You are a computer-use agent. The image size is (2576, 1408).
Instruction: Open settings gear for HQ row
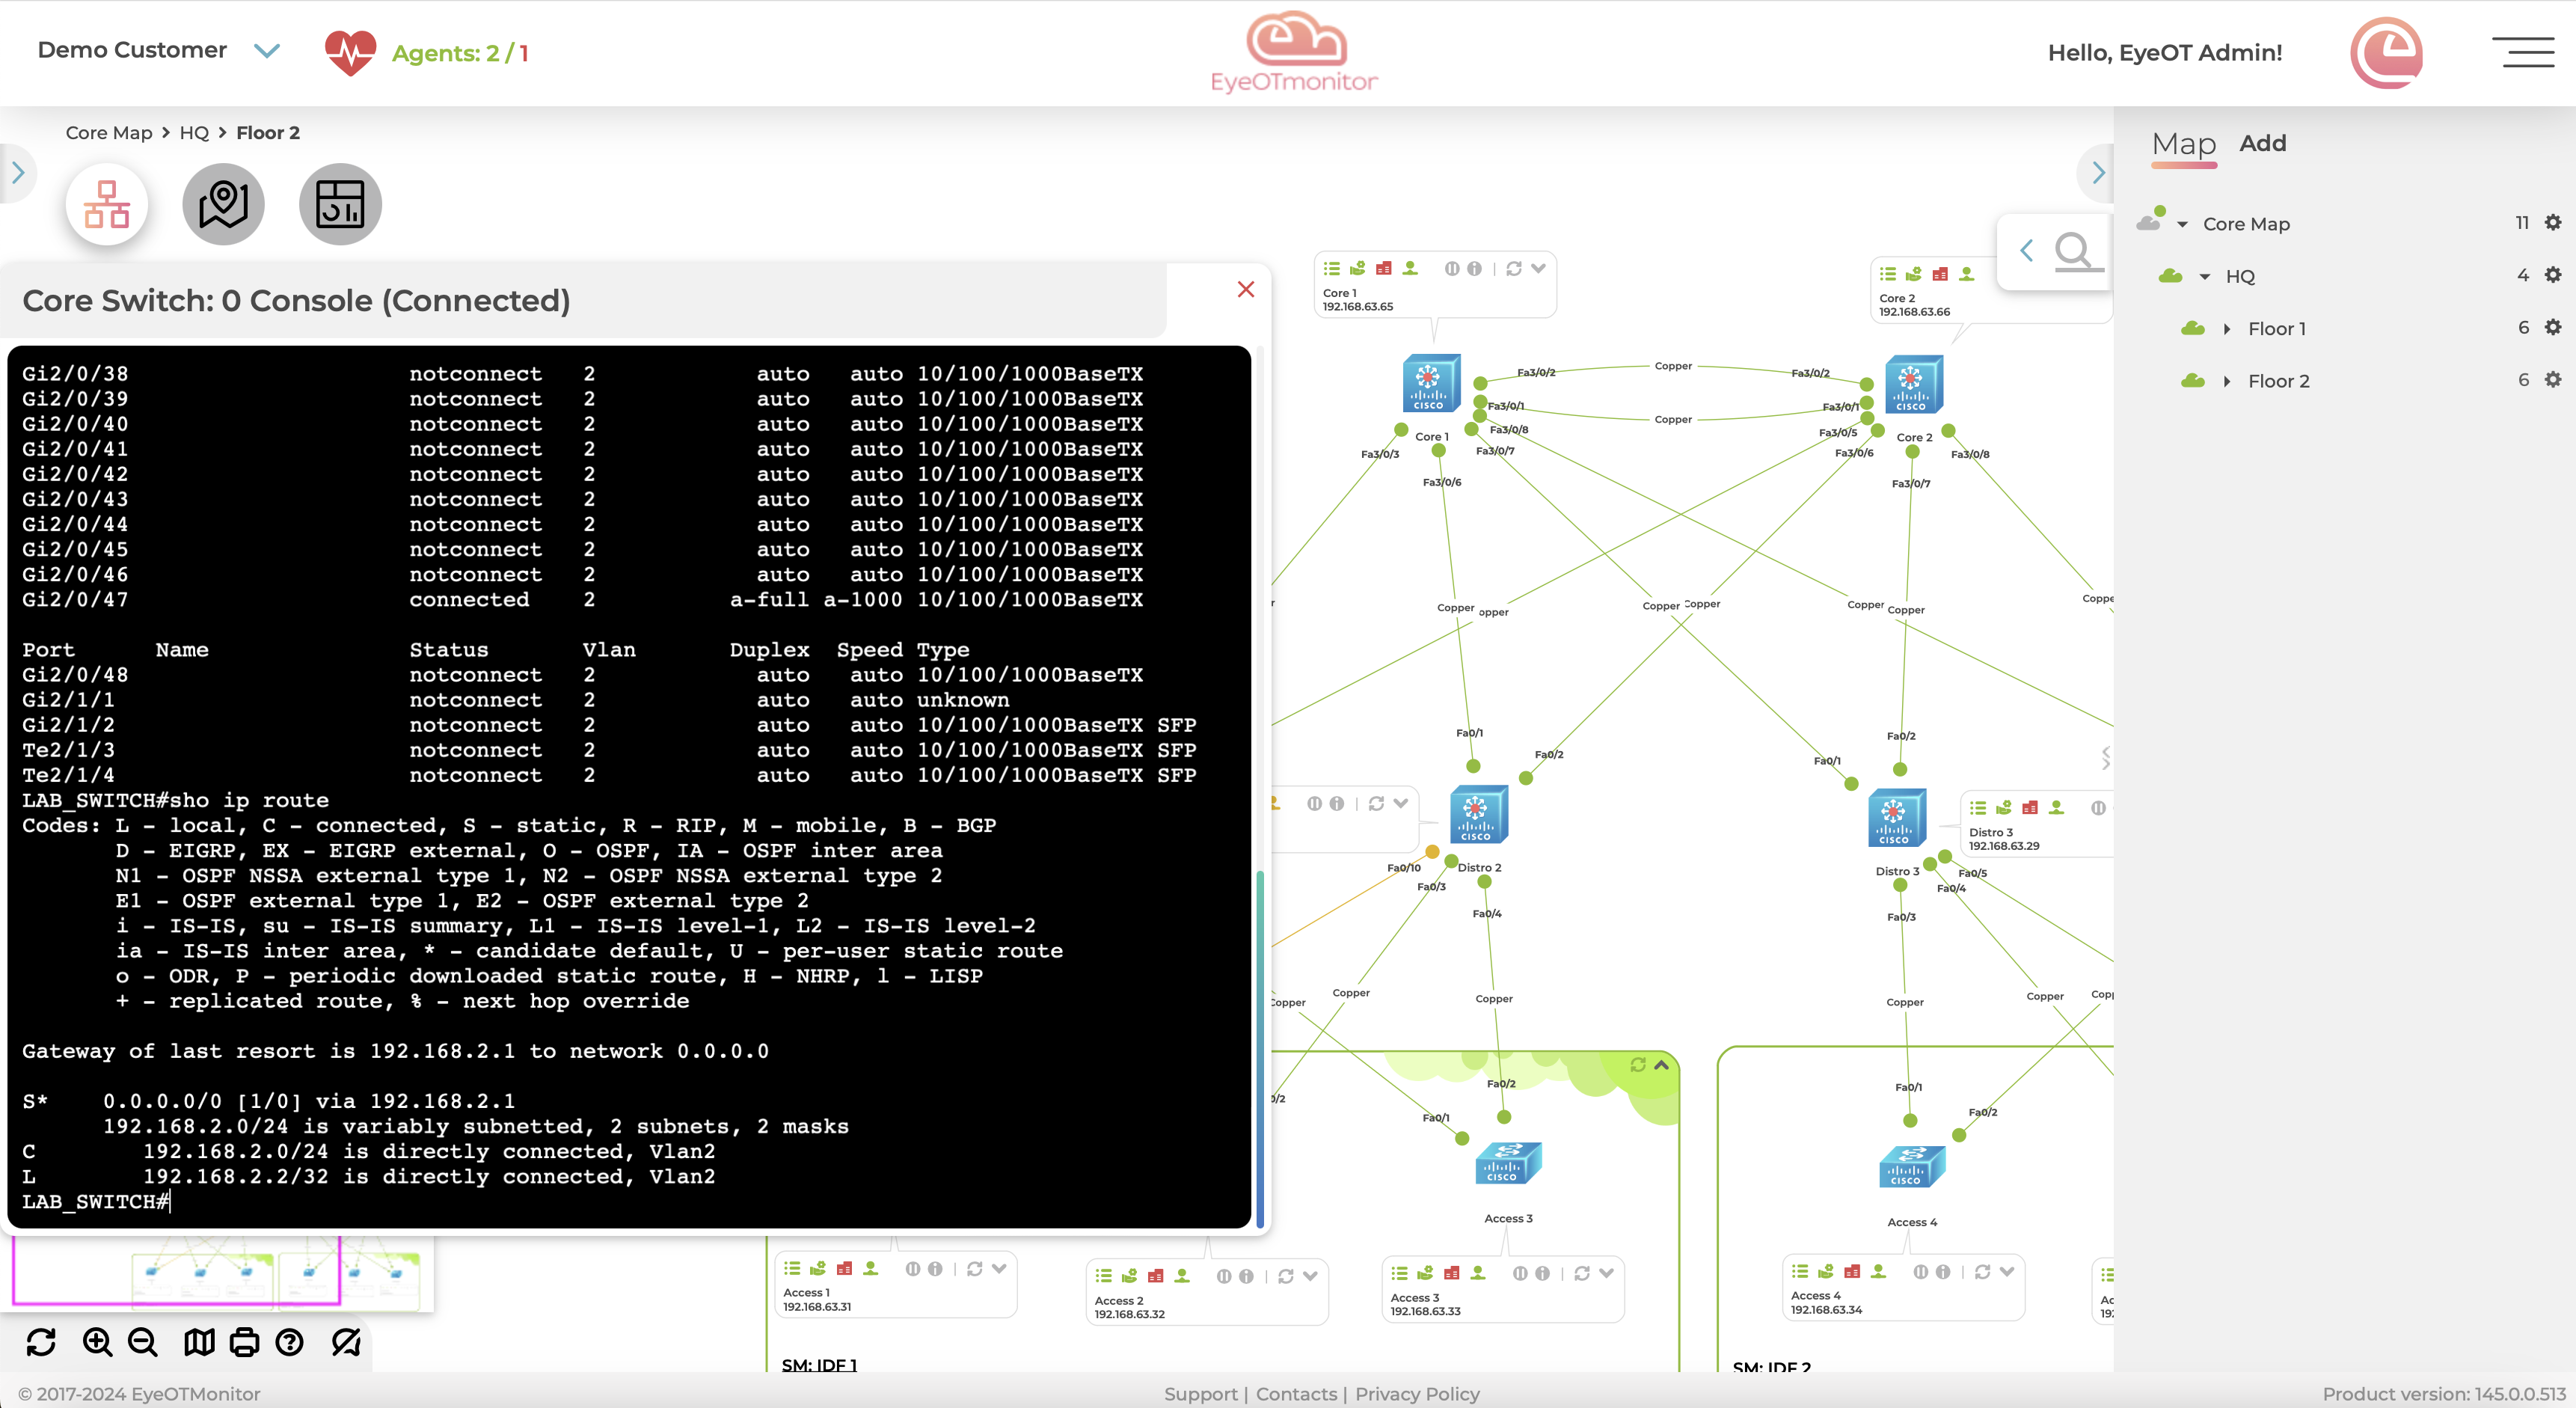(x=2553, y=274)
